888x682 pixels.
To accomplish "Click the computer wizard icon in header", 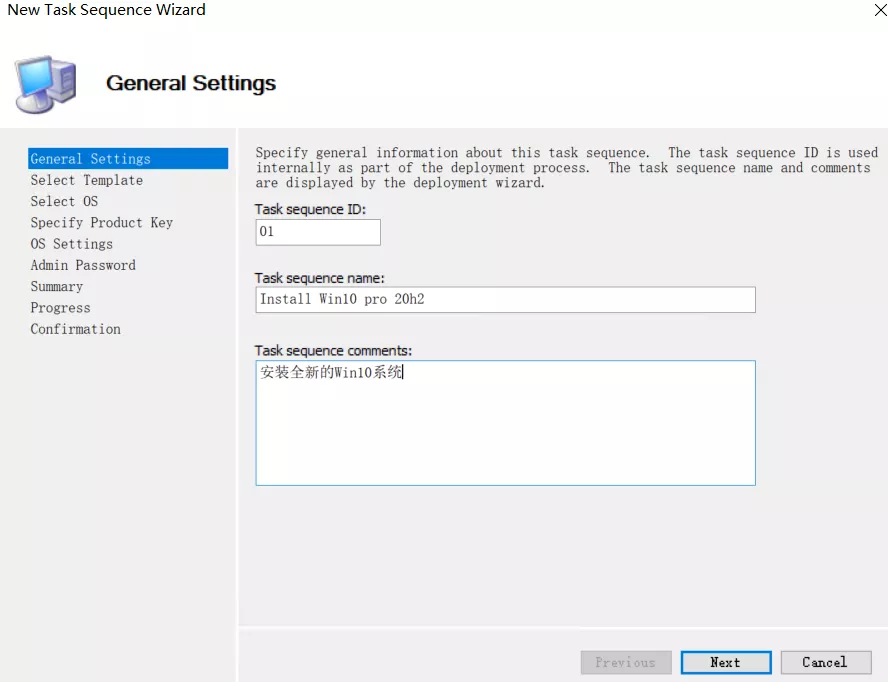I will [x=45, y=84].
